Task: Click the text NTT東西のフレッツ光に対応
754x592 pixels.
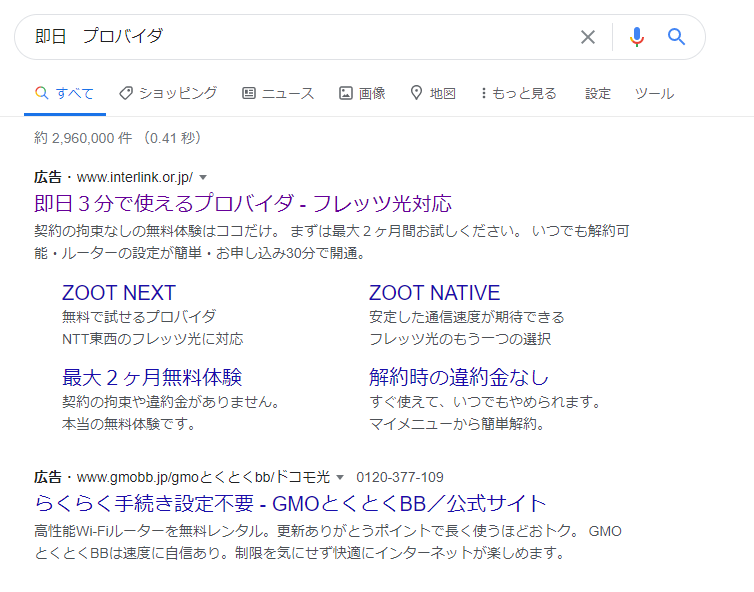Action: coord(152,339)
